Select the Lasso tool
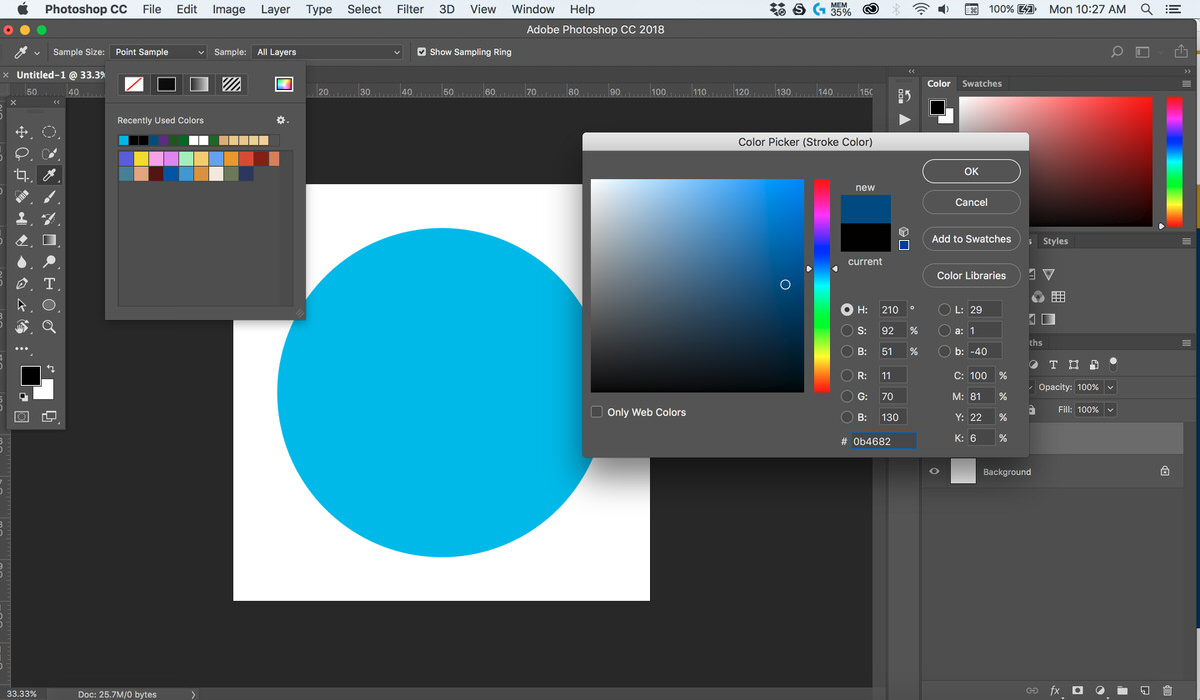Image resolution: width=1200 pixels, height=700 pixels. 22,154
